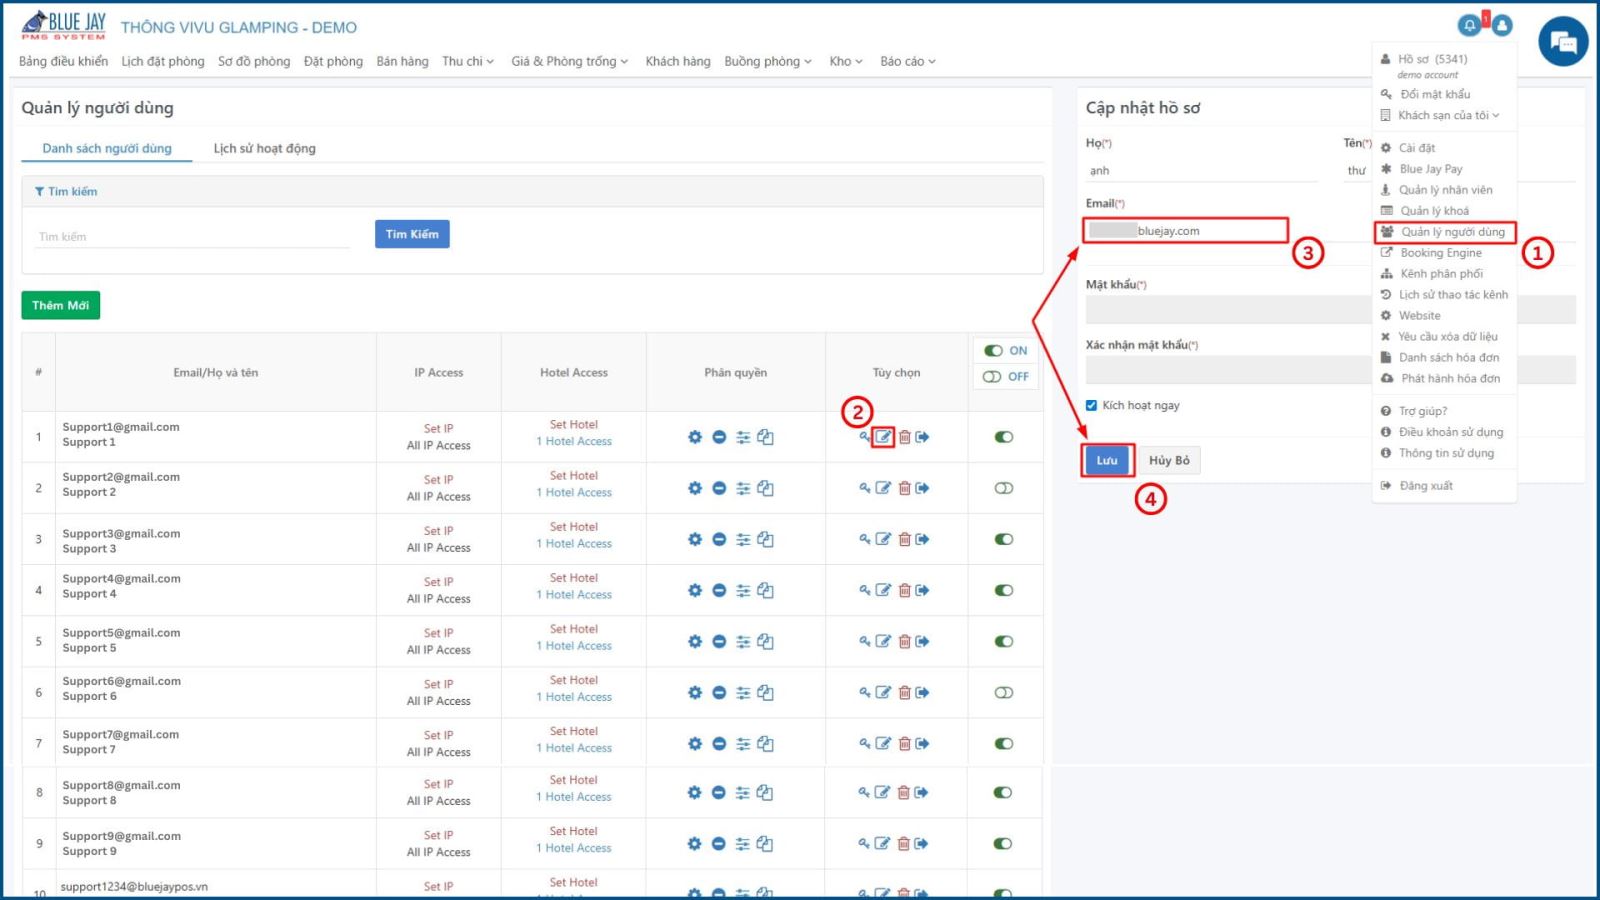1600x900 pixels.
Task: Click the 'Tìm kiếm' search input field
Action: point(192,237)
